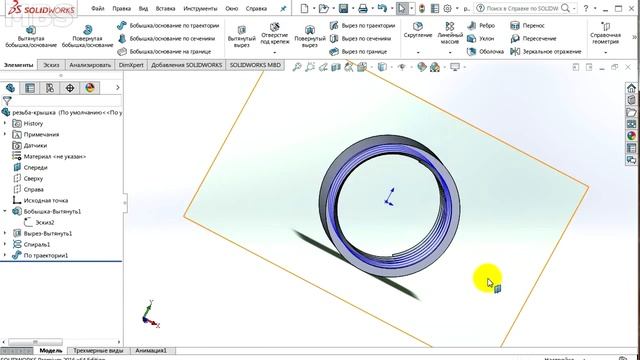Click Вытянутая бобышка/основание tool
Screen dimensions: 640x360
click(31, 37)
